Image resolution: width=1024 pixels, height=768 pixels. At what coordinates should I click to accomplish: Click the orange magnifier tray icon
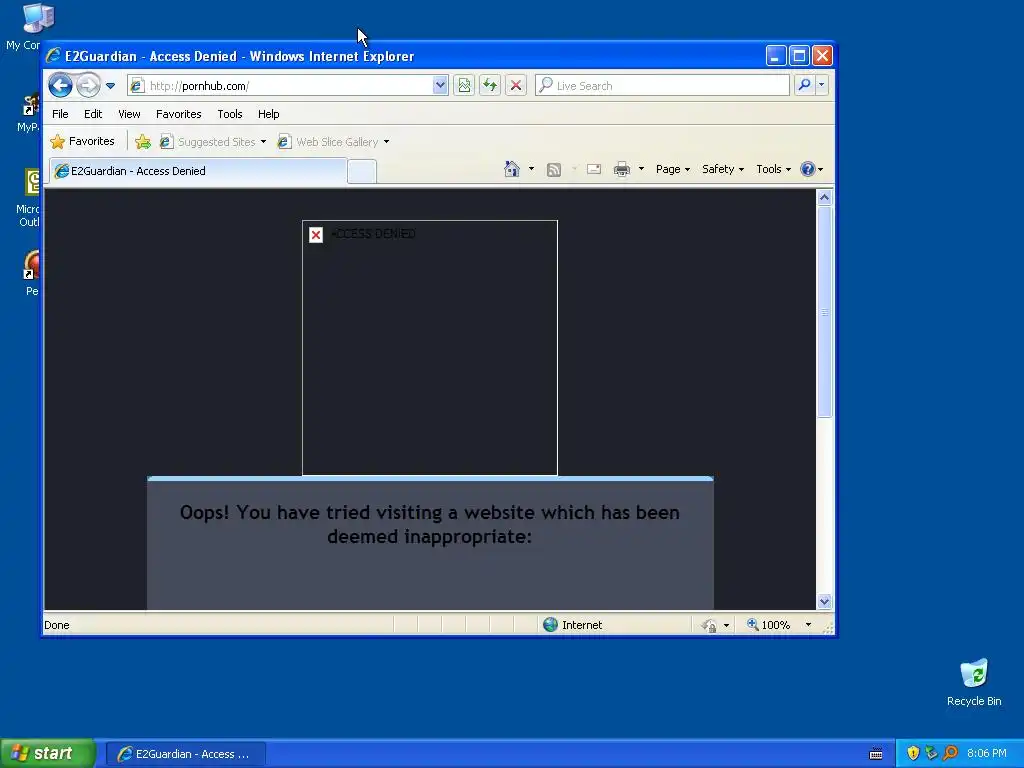[950, 753]
